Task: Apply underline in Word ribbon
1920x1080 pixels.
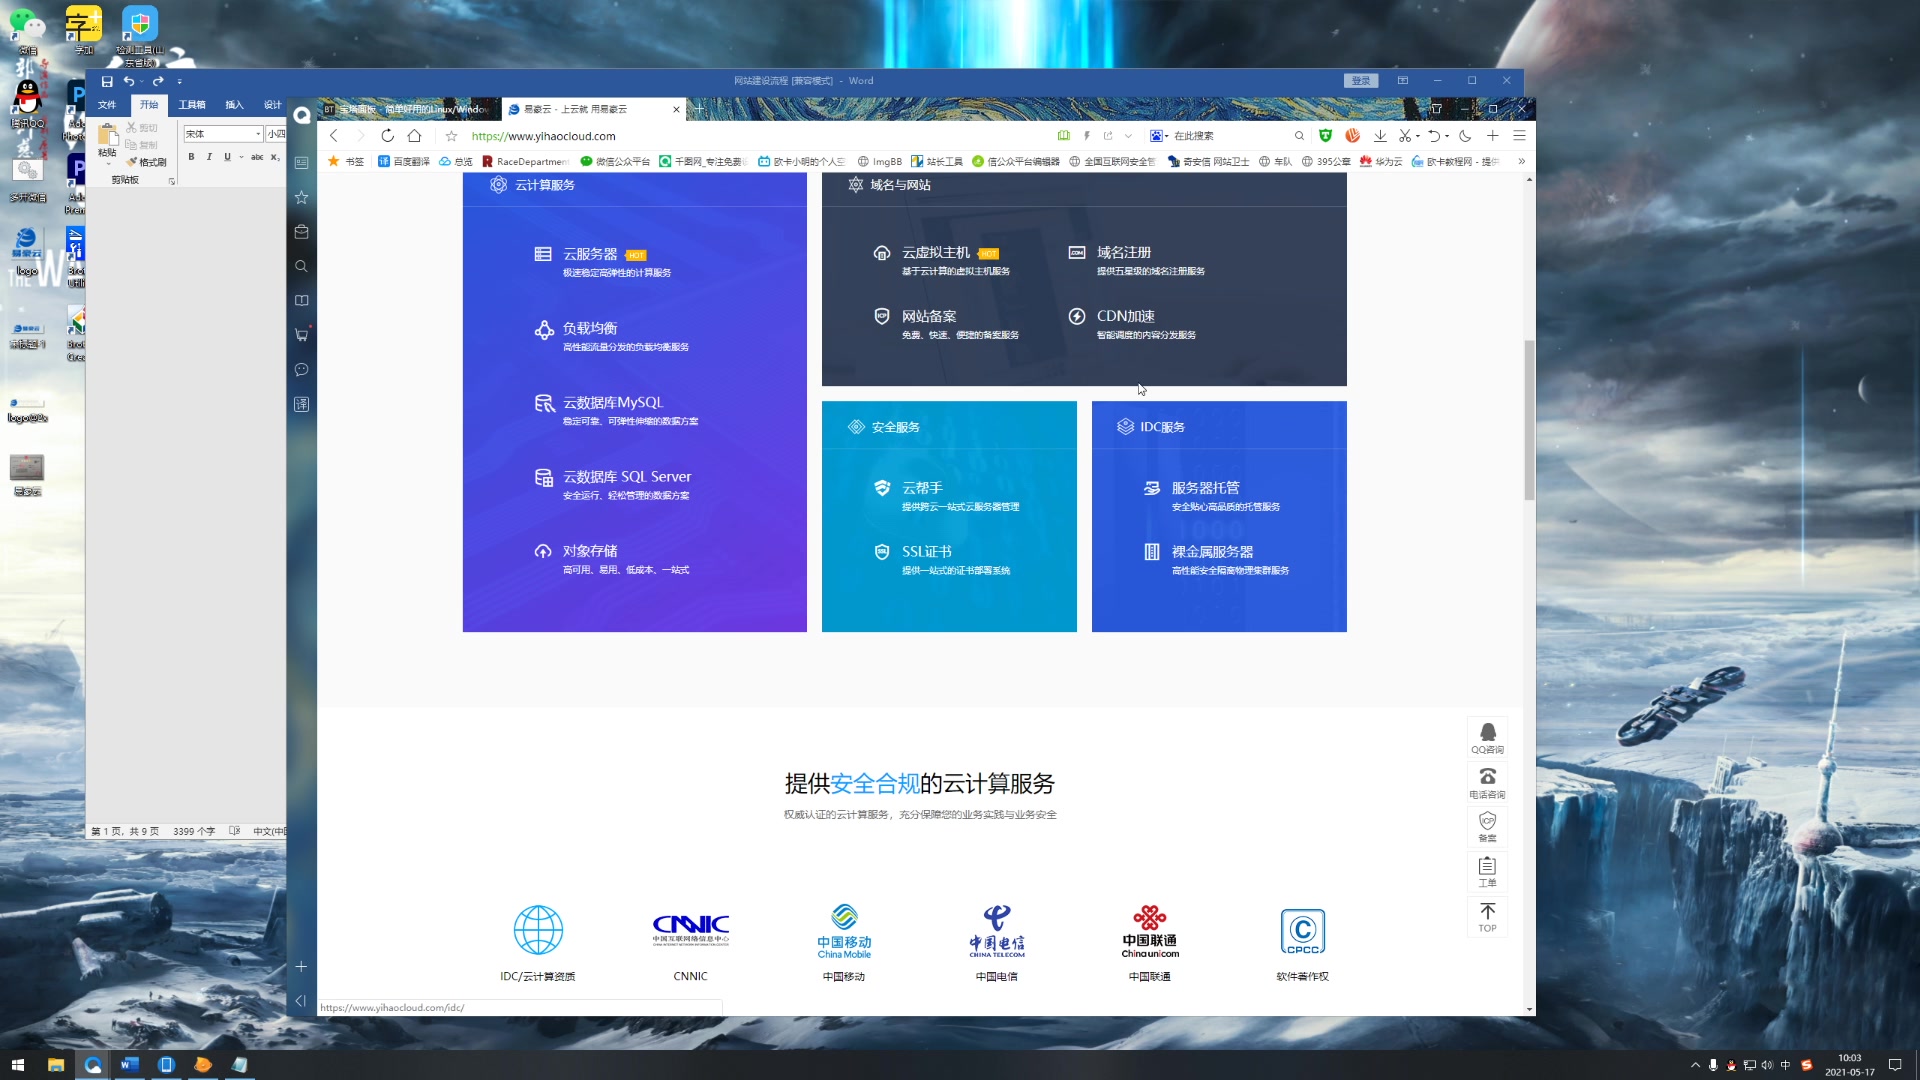Action: point(227,157)
